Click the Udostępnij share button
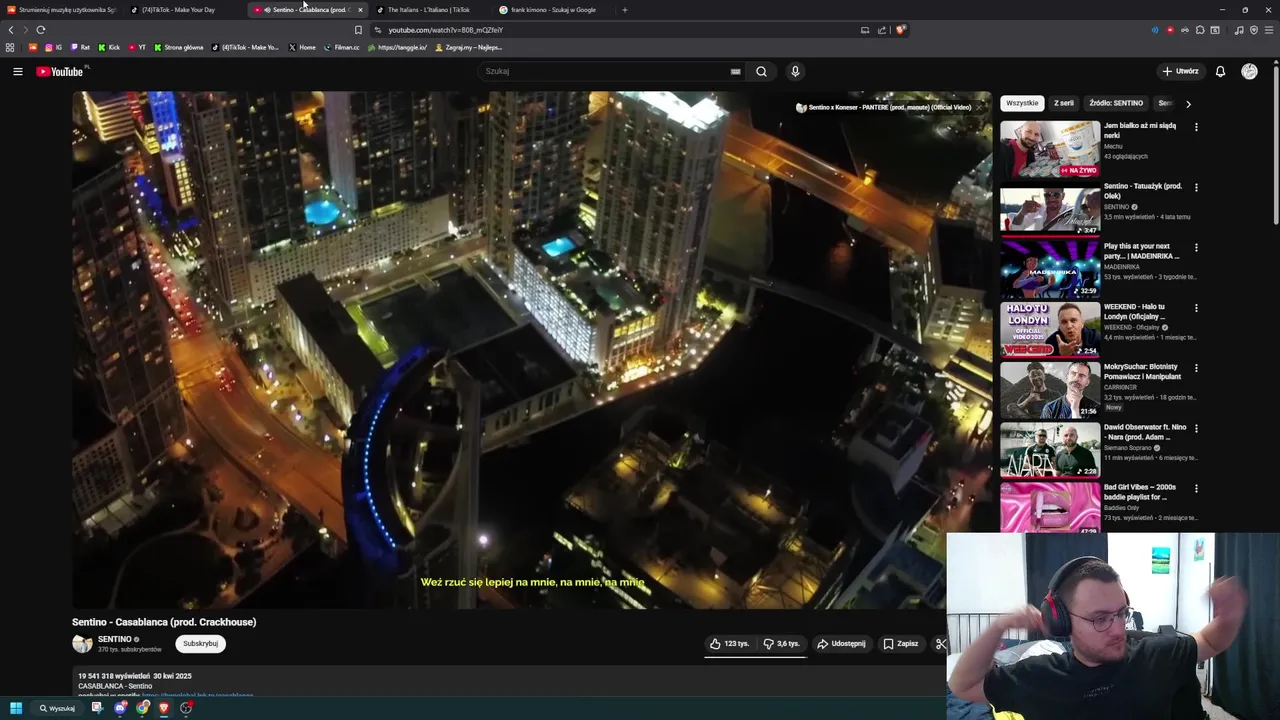 (x=841, y=644)
